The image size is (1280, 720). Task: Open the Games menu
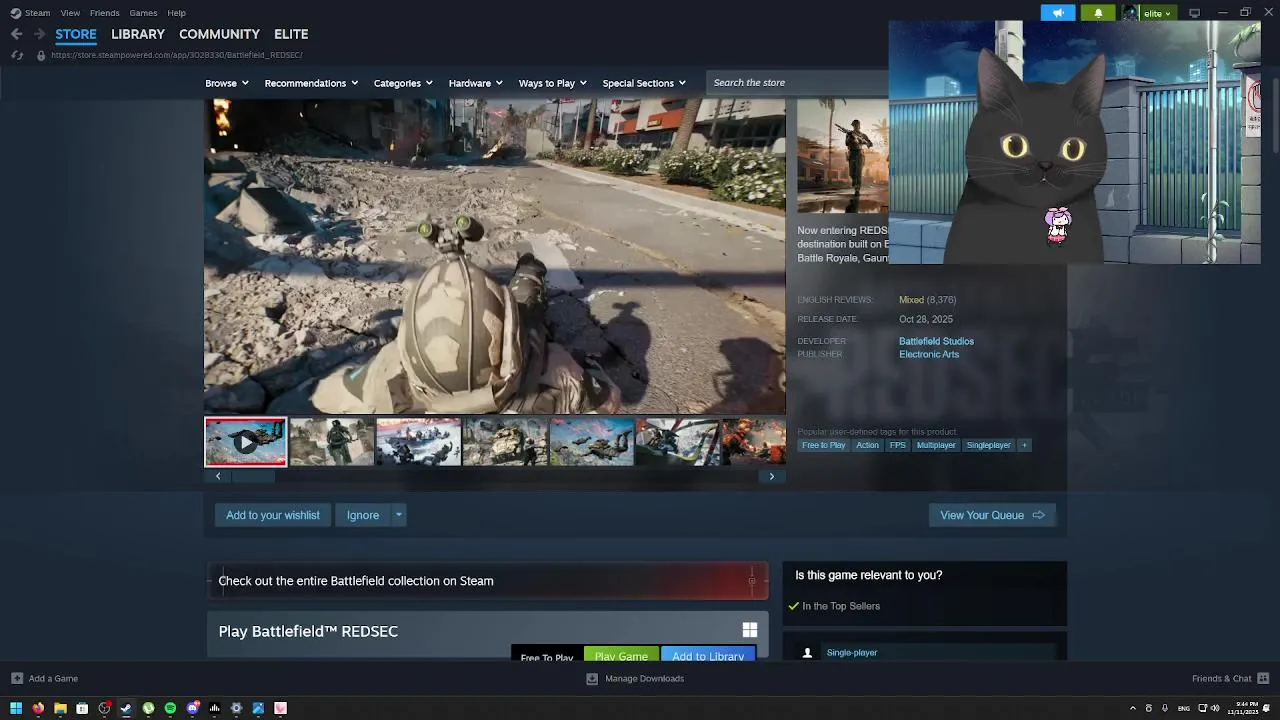(143, 13)
